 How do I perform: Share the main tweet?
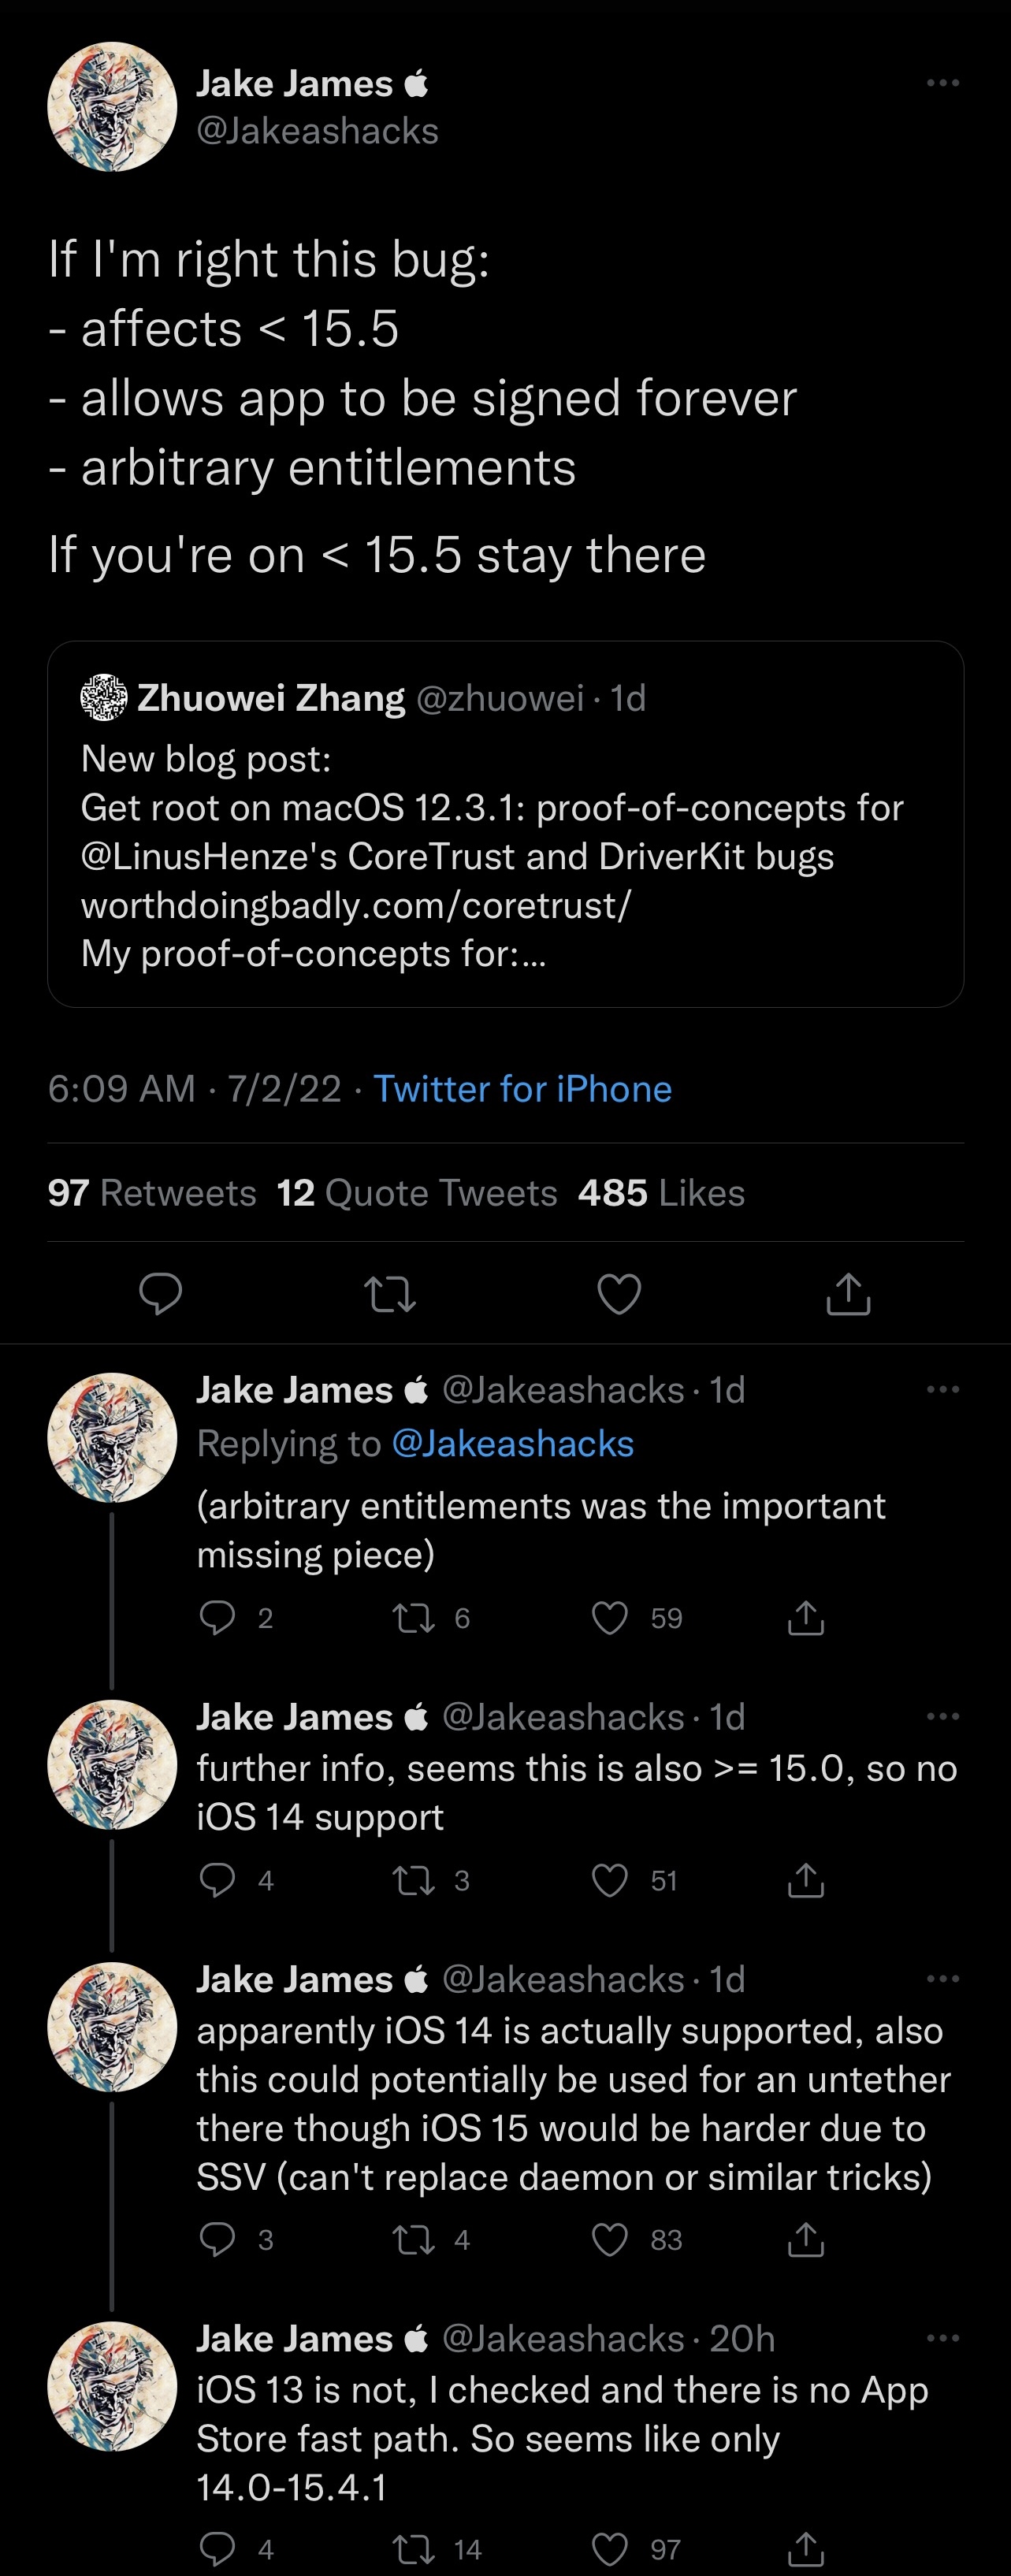click(x=848, y=1294)
